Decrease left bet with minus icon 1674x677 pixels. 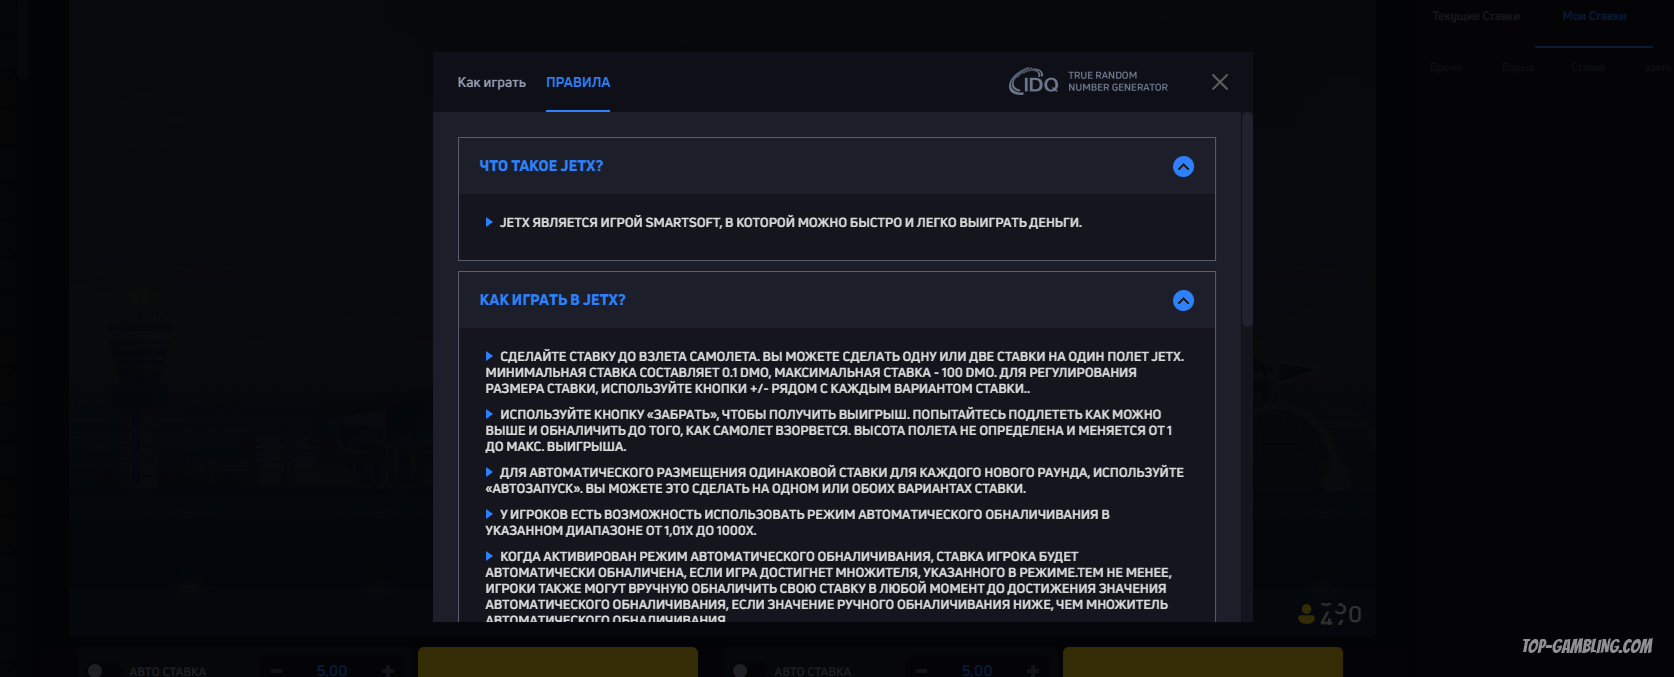pyautogui.click(x=277, y=670)
